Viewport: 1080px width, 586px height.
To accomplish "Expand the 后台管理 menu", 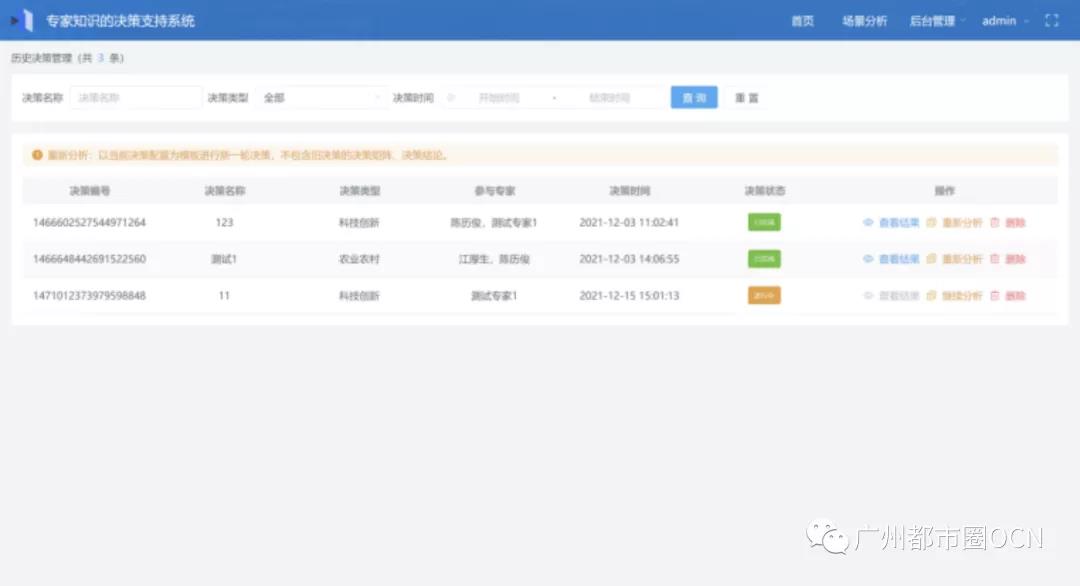I will (x=937, y=21).
